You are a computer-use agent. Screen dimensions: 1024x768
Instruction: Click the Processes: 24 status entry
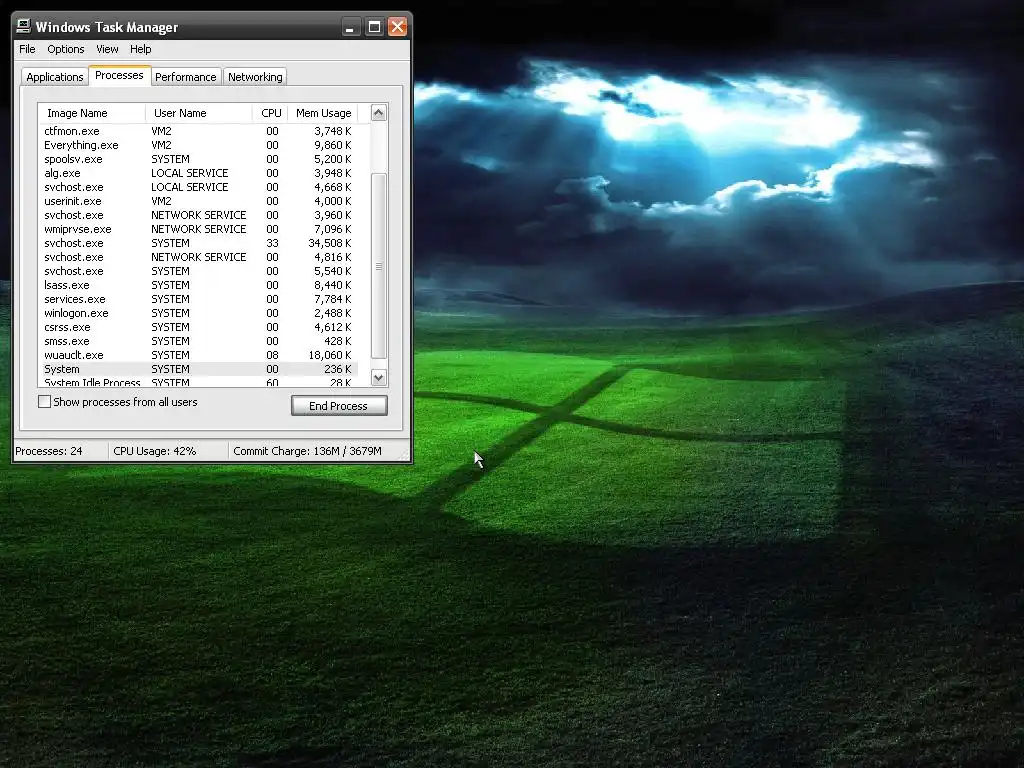[49, 451]
